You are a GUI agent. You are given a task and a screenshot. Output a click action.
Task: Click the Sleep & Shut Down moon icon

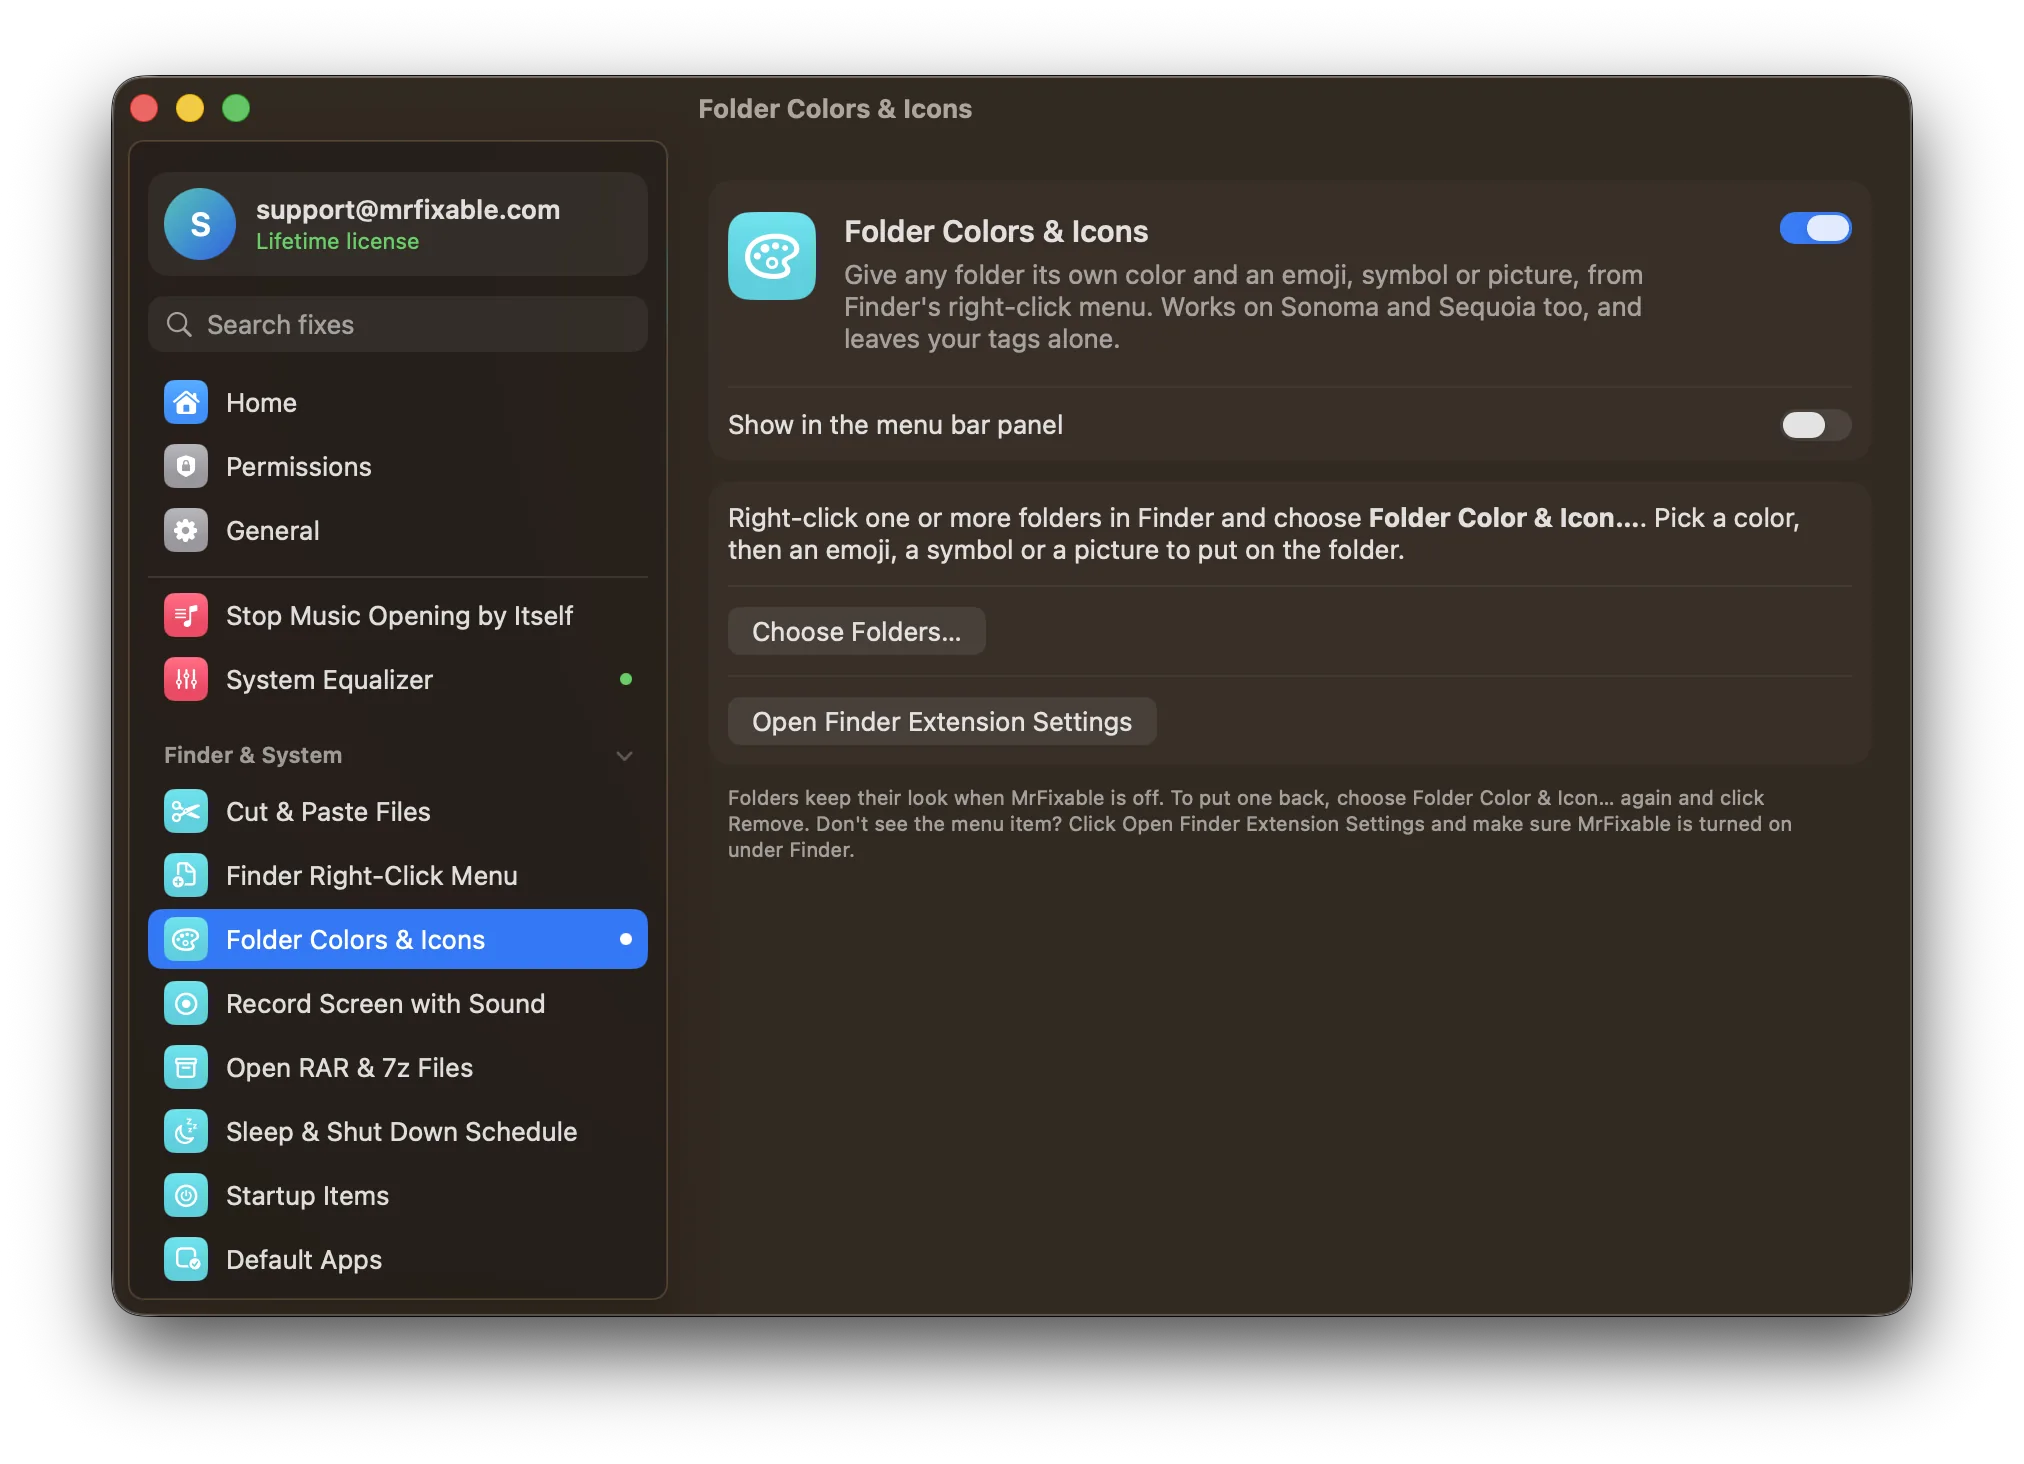186,1132
